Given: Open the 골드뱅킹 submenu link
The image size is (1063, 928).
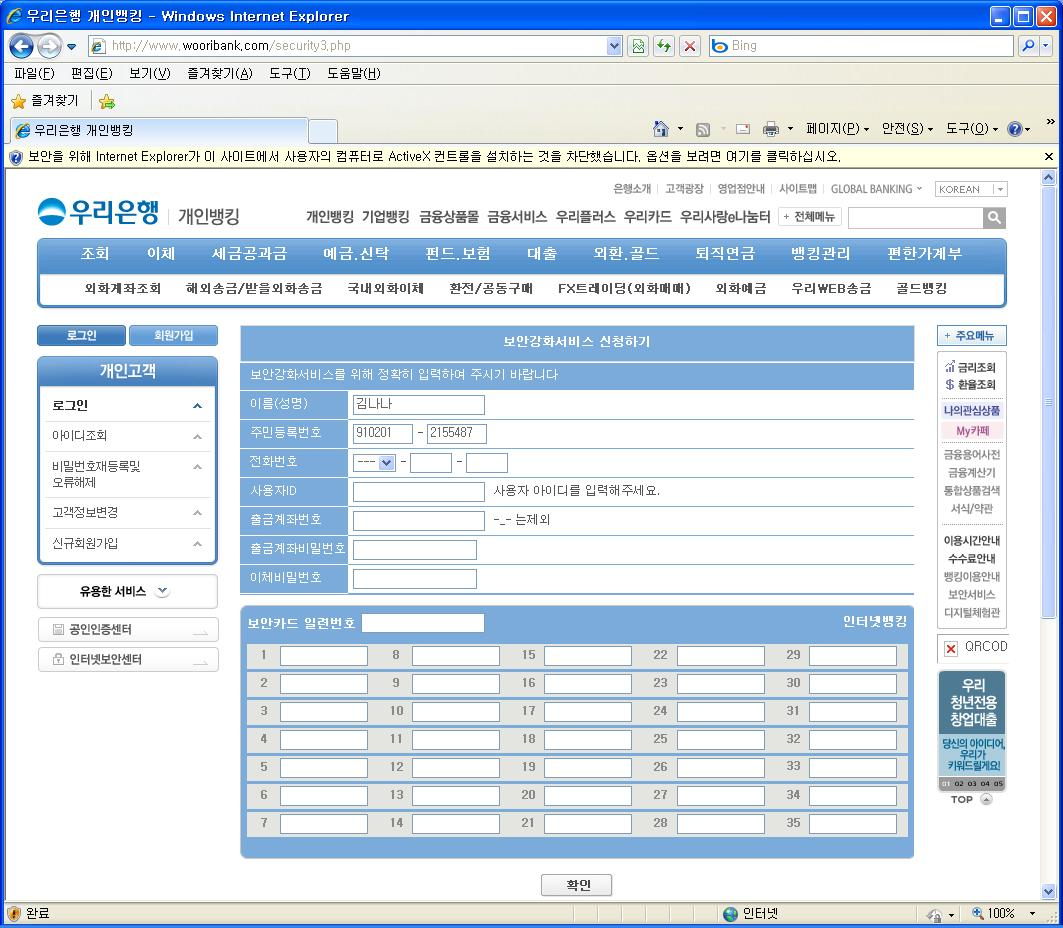Looking at the screenshot, I should tap(921, 289).
